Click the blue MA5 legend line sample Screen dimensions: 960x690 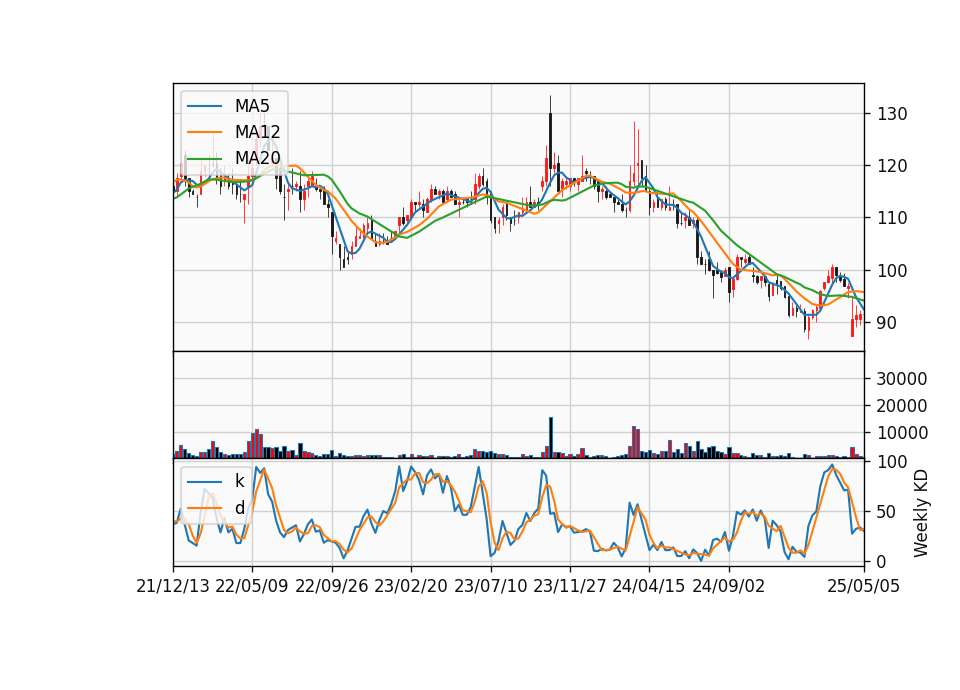pos(204,107)
